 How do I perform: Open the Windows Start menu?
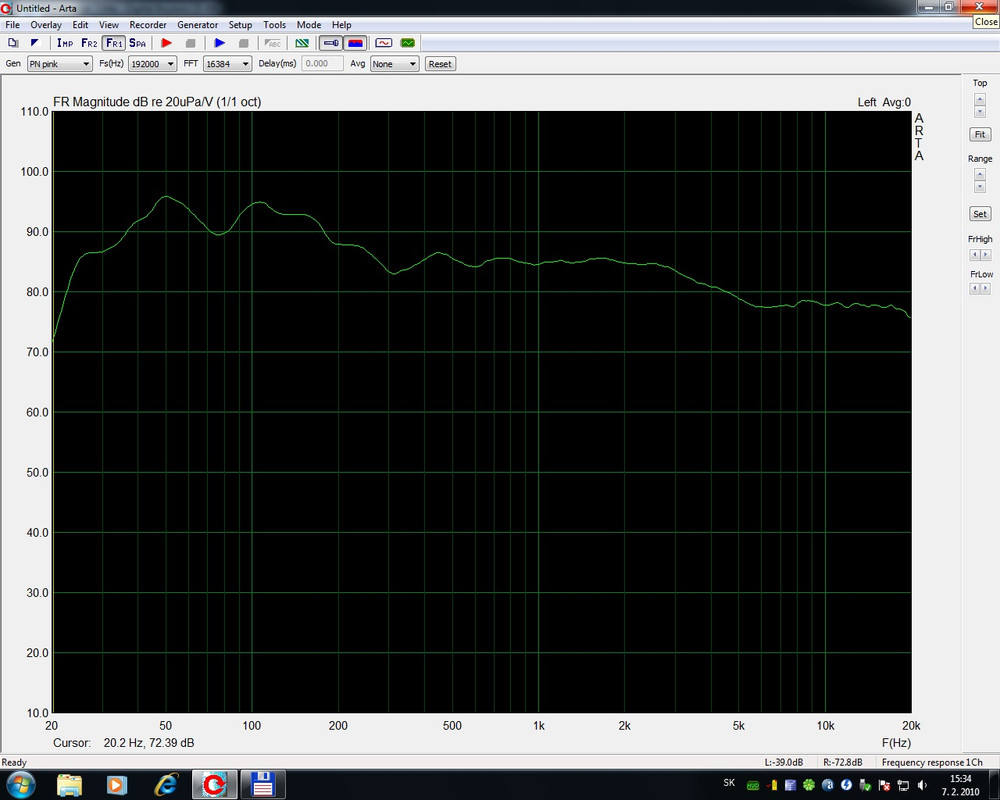20,784
